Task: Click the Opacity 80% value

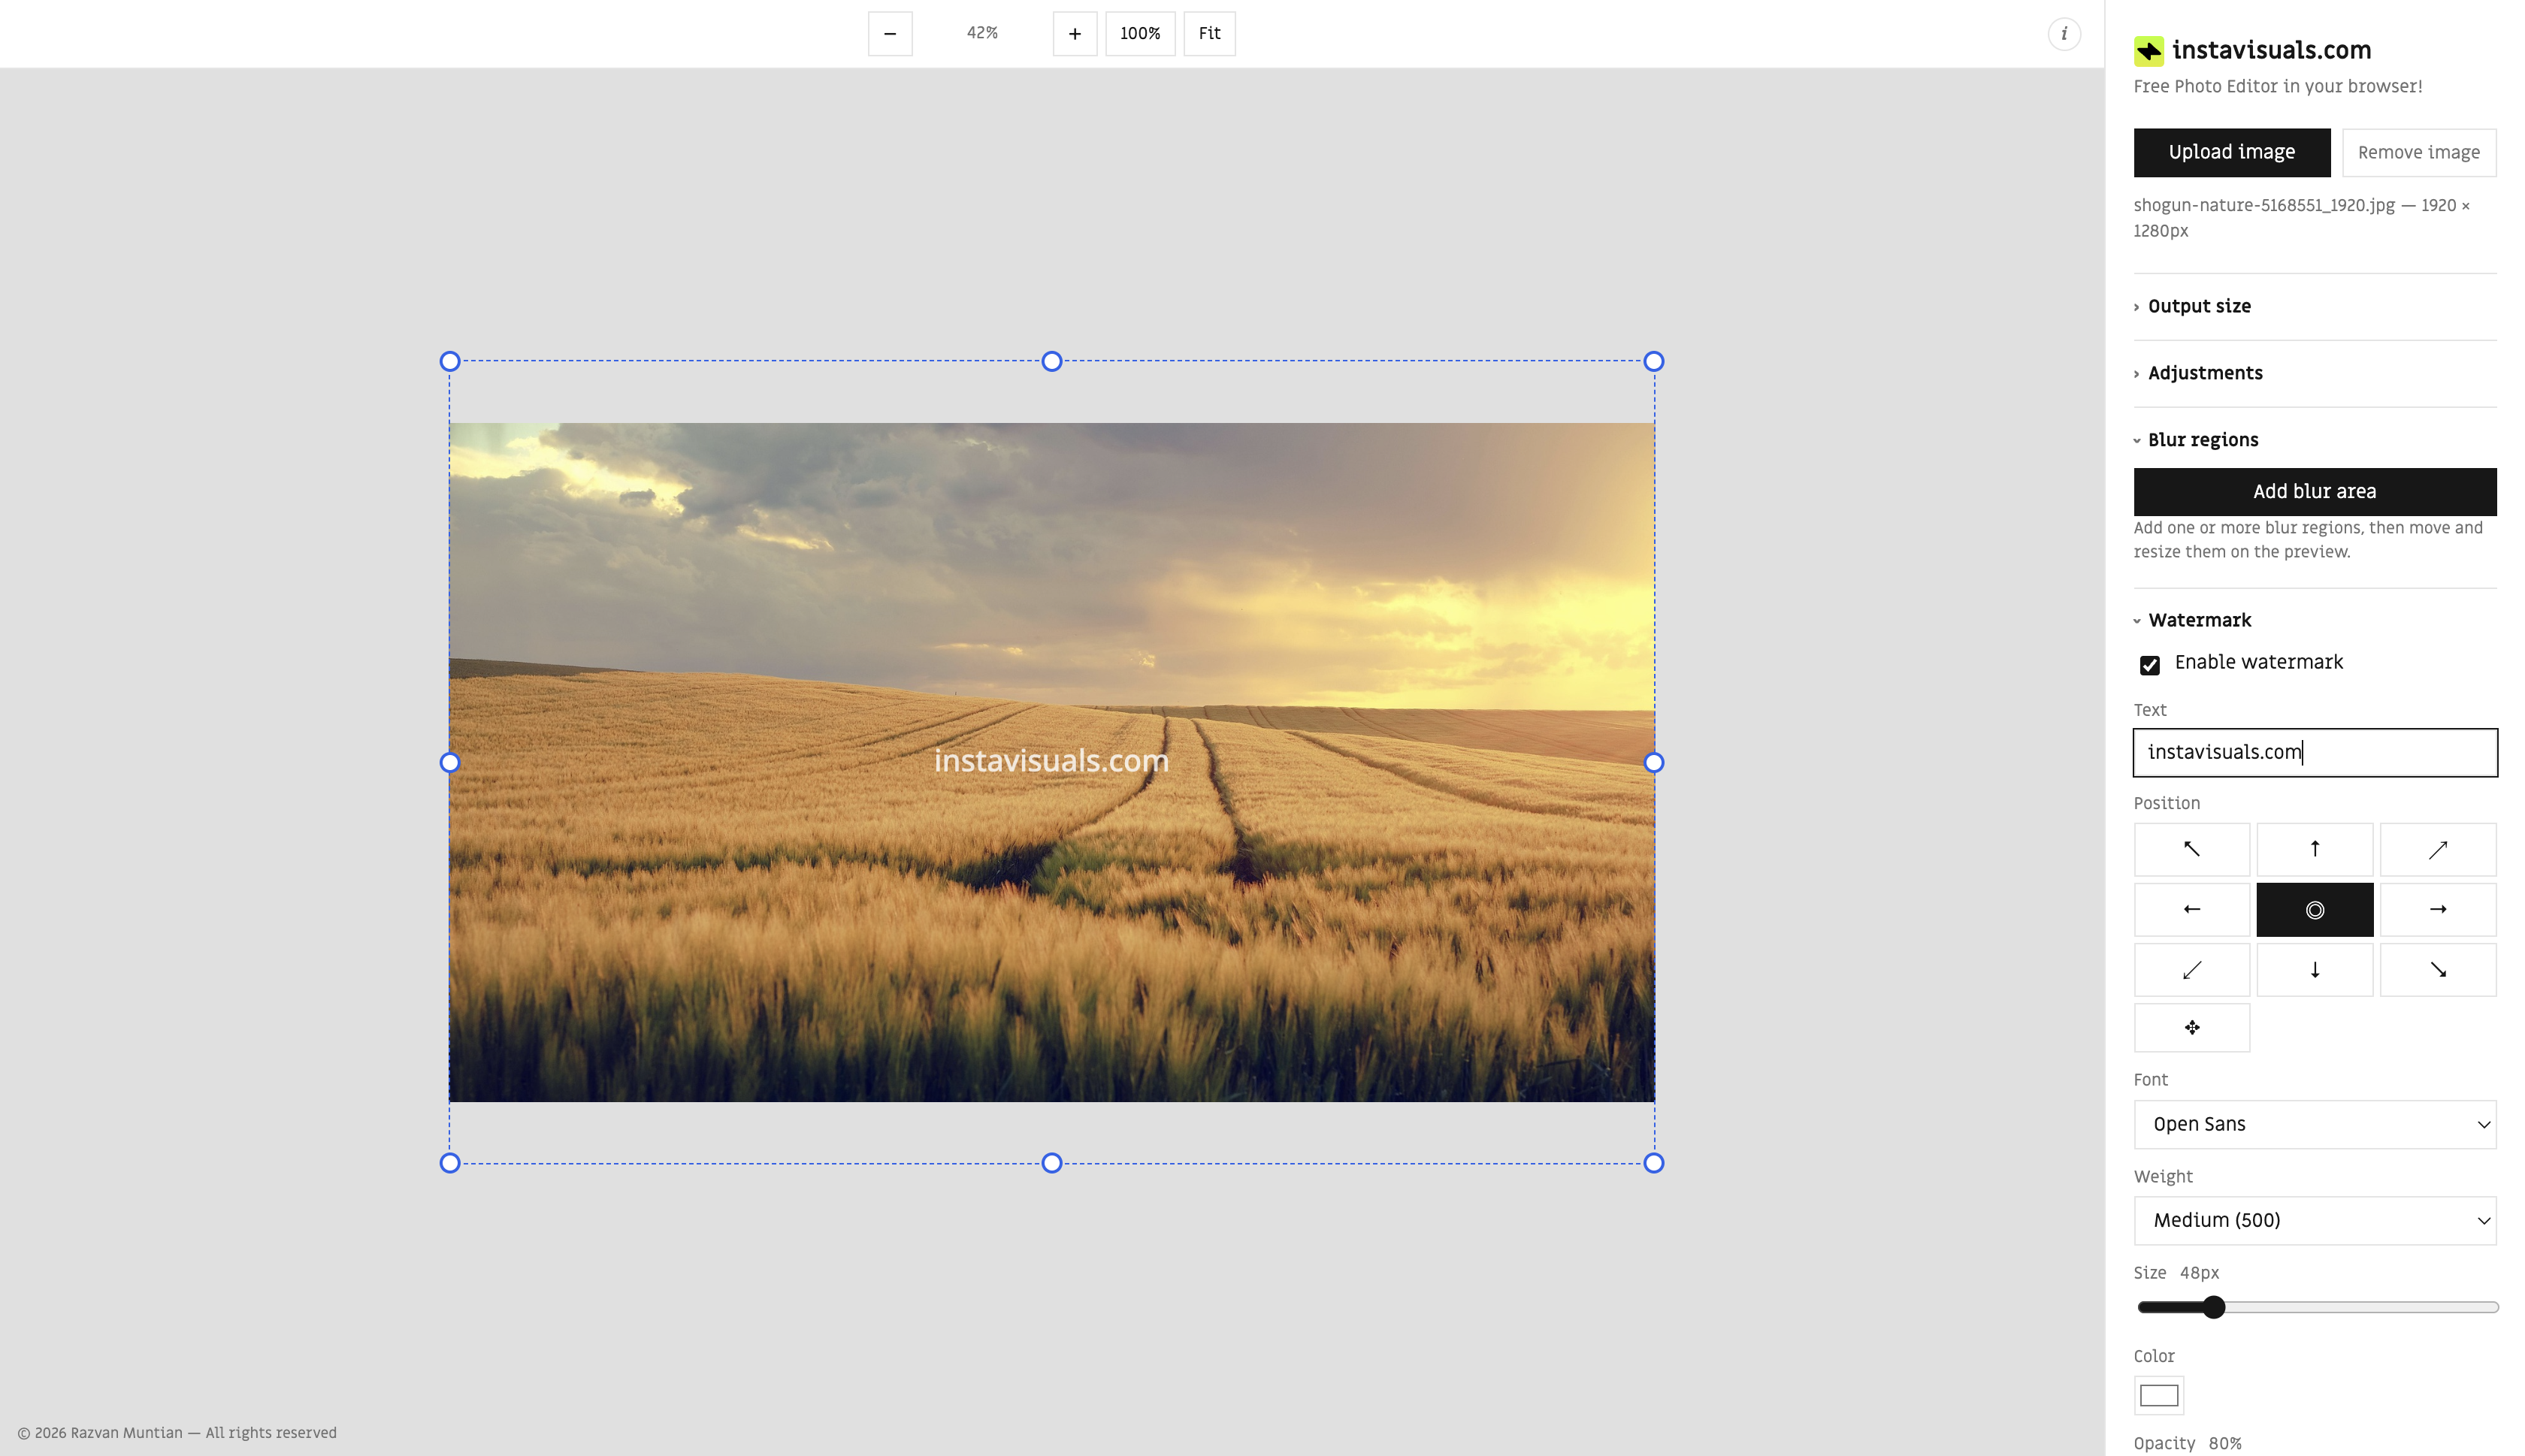Action: pyautogui.click(x=2224, y=1443)
